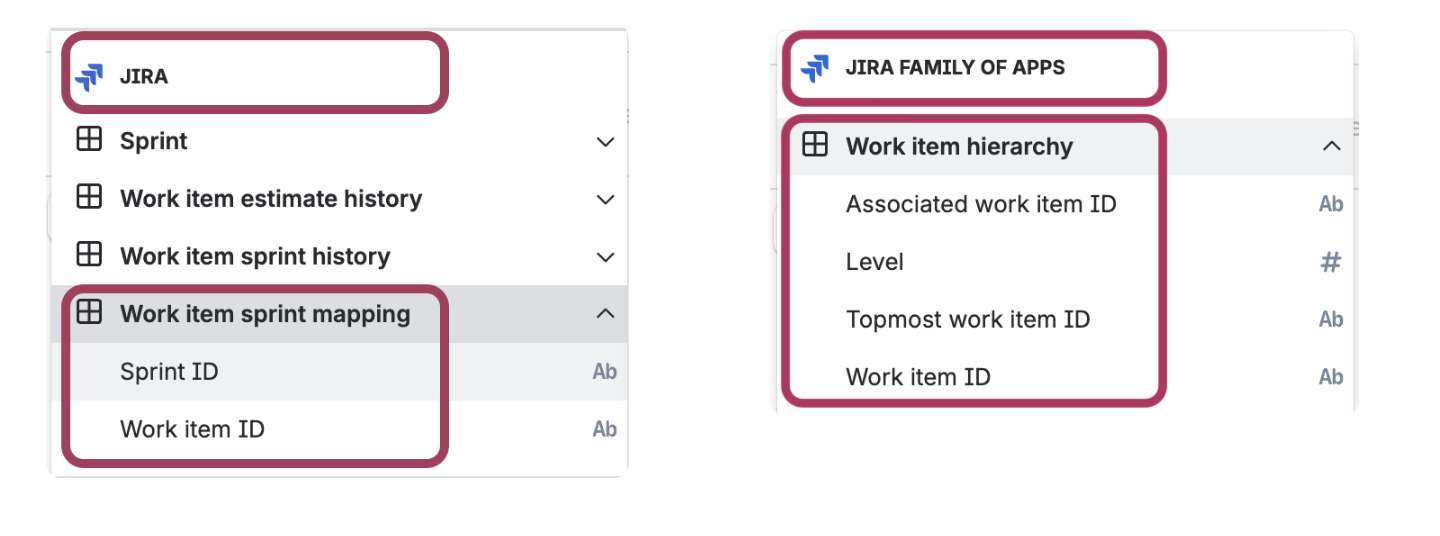
Task: Expand Work item estimate history chevron
Action: click(x=605, y=200)
